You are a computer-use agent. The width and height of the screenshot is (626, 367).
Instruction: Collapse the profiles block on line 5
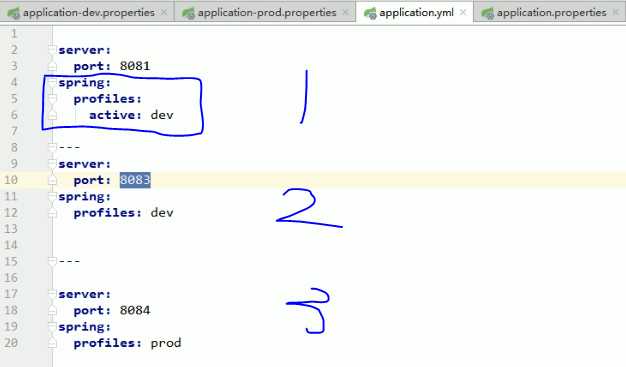(52, 99)
